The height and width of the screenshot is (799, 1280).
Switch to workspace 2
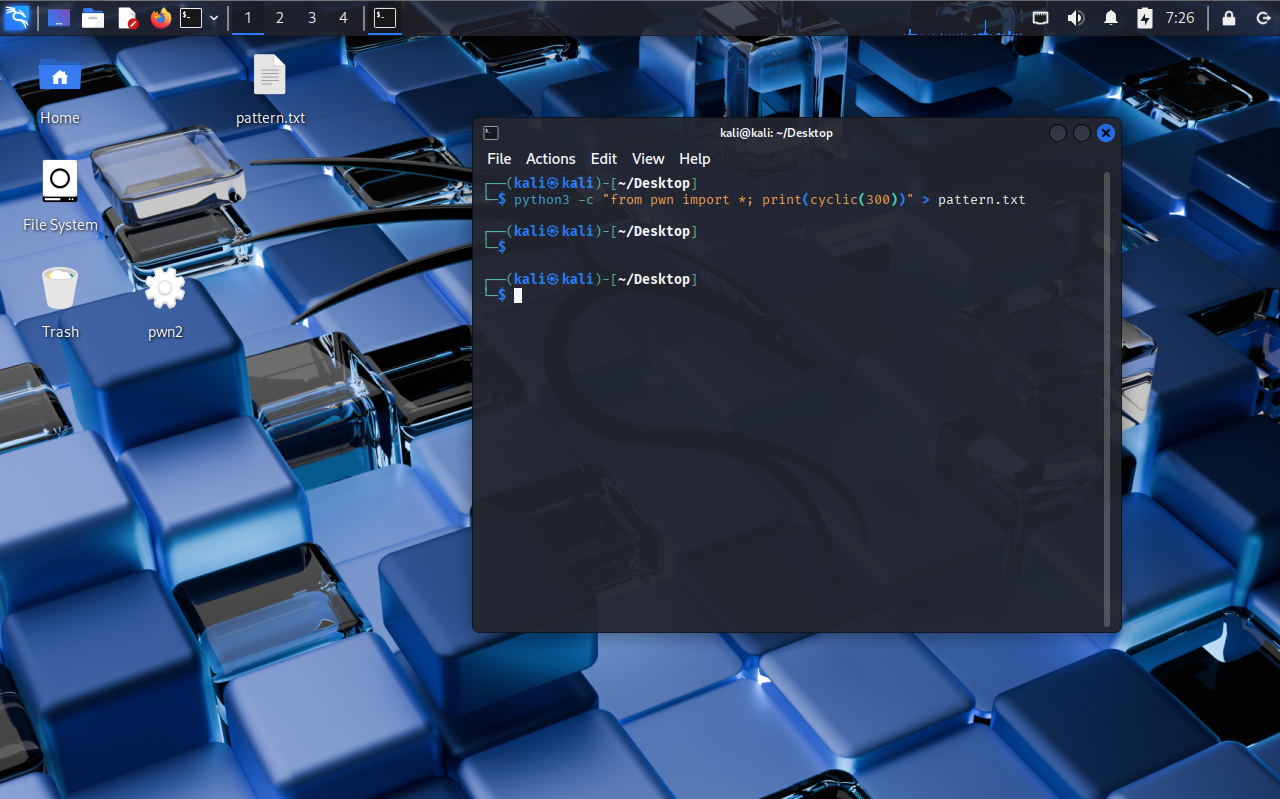coord(280,18)
